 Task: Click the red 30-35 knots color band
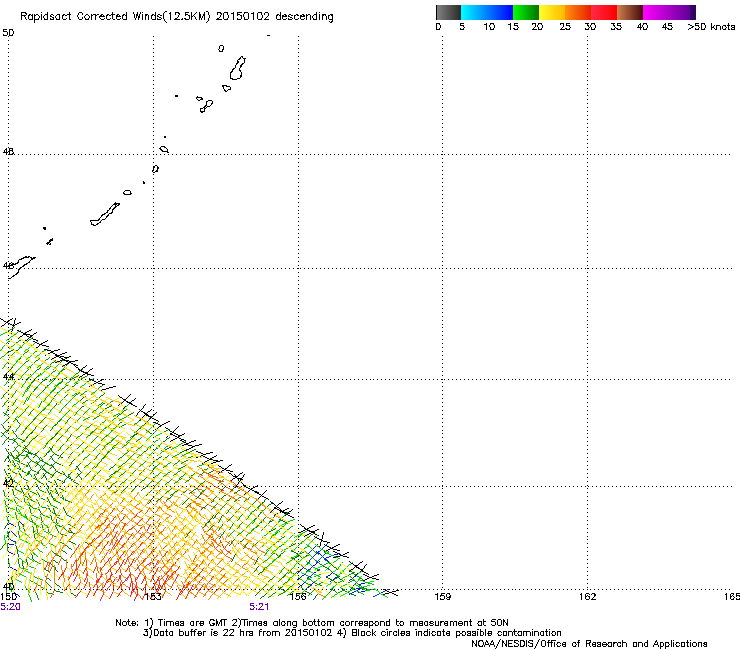click(604, 12)
